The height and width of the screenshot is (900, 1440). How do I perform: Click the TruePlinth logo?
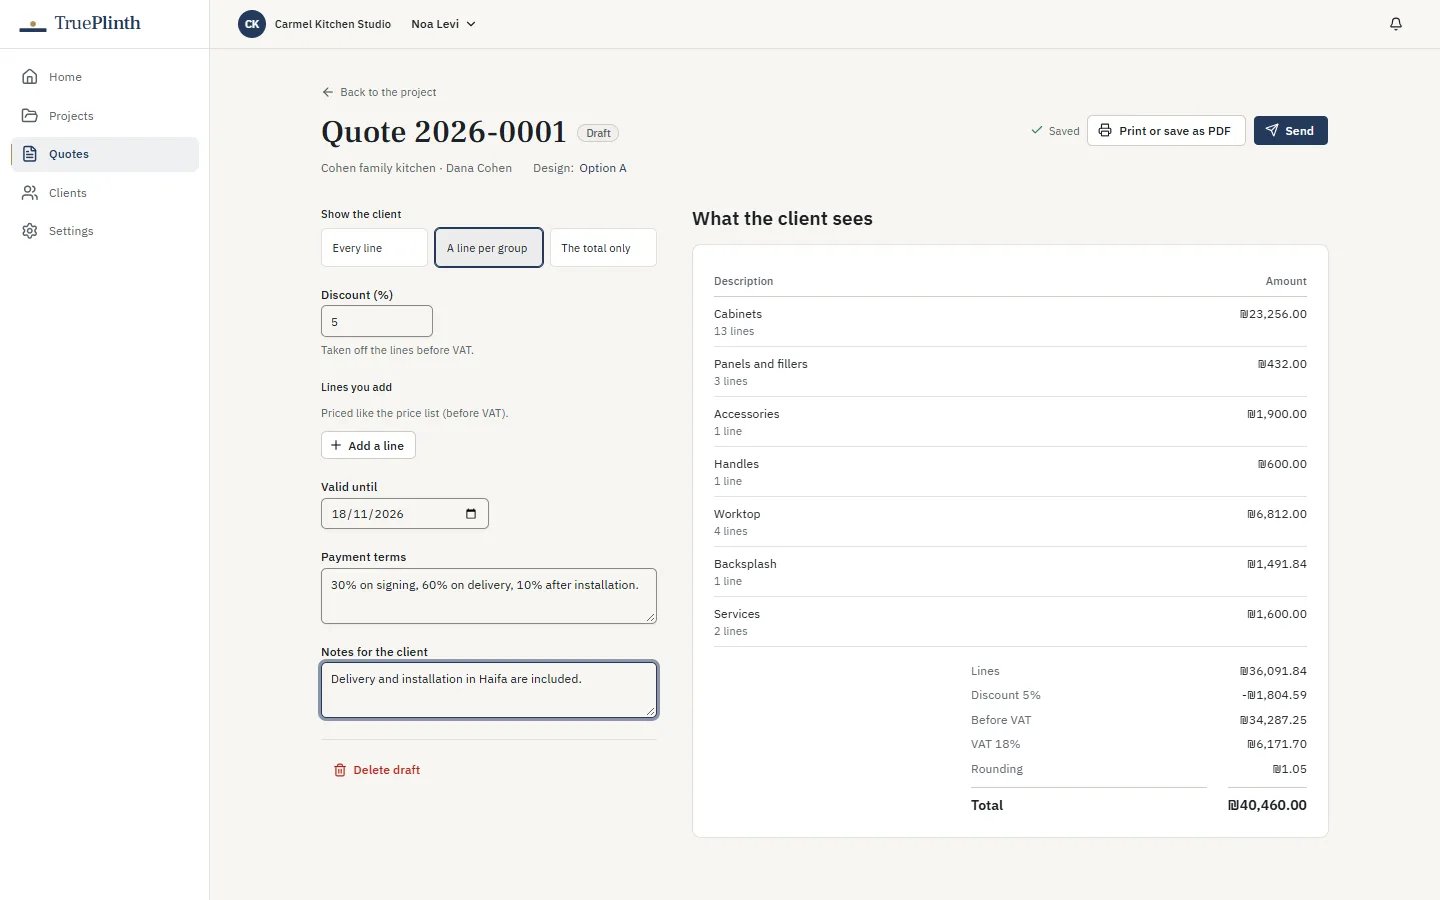click(x=80, y=23)
